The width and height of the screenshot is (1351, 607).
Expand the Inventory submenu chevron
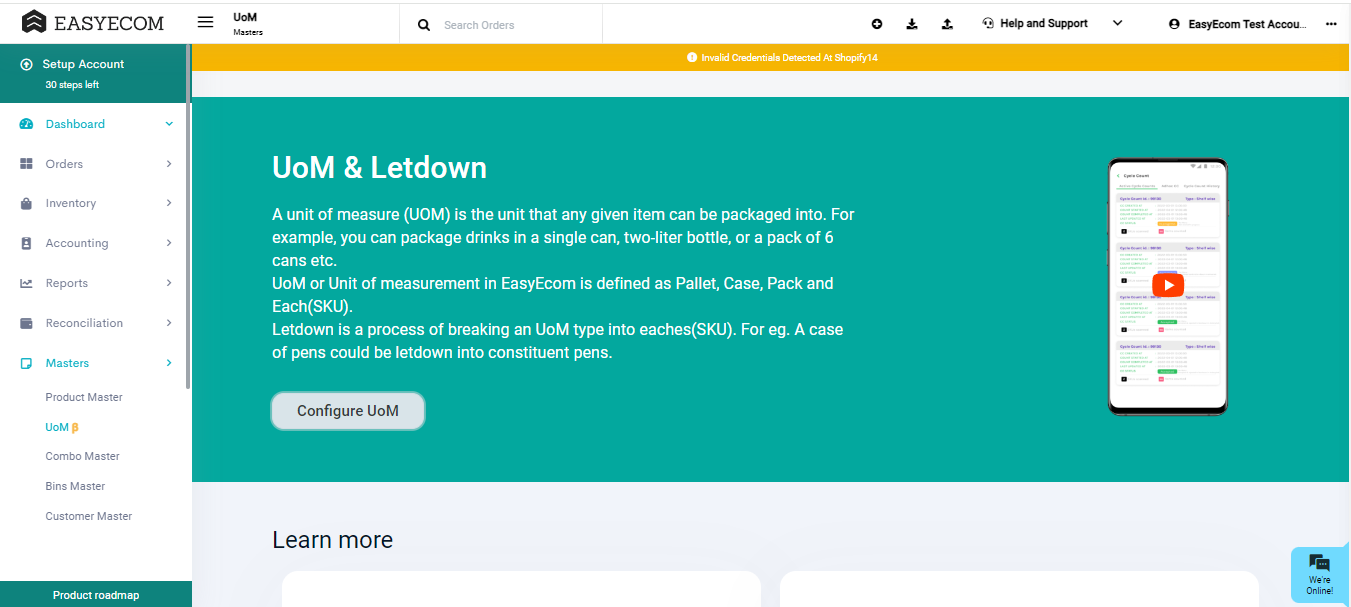(169, 203)
